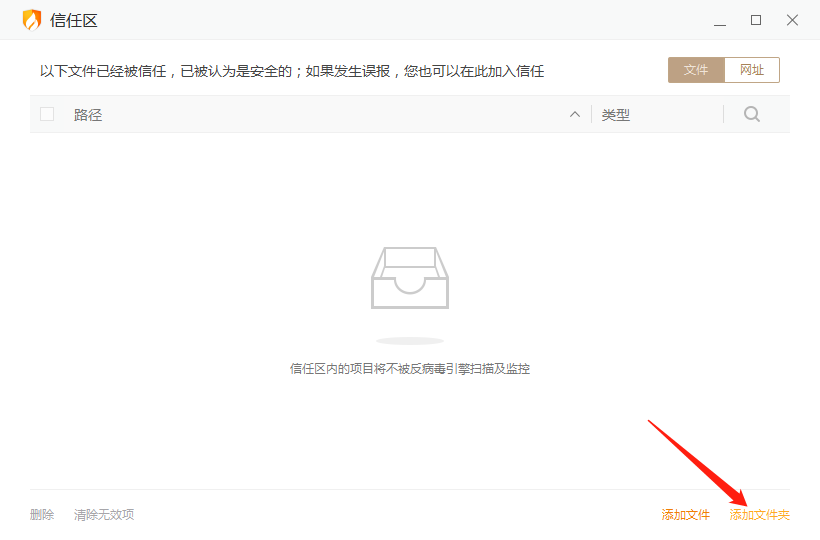820x540 pixels.
Task: Toggle sort order using the 路径 column chevron
Action: pyautogui.click(x=575, y=114)
